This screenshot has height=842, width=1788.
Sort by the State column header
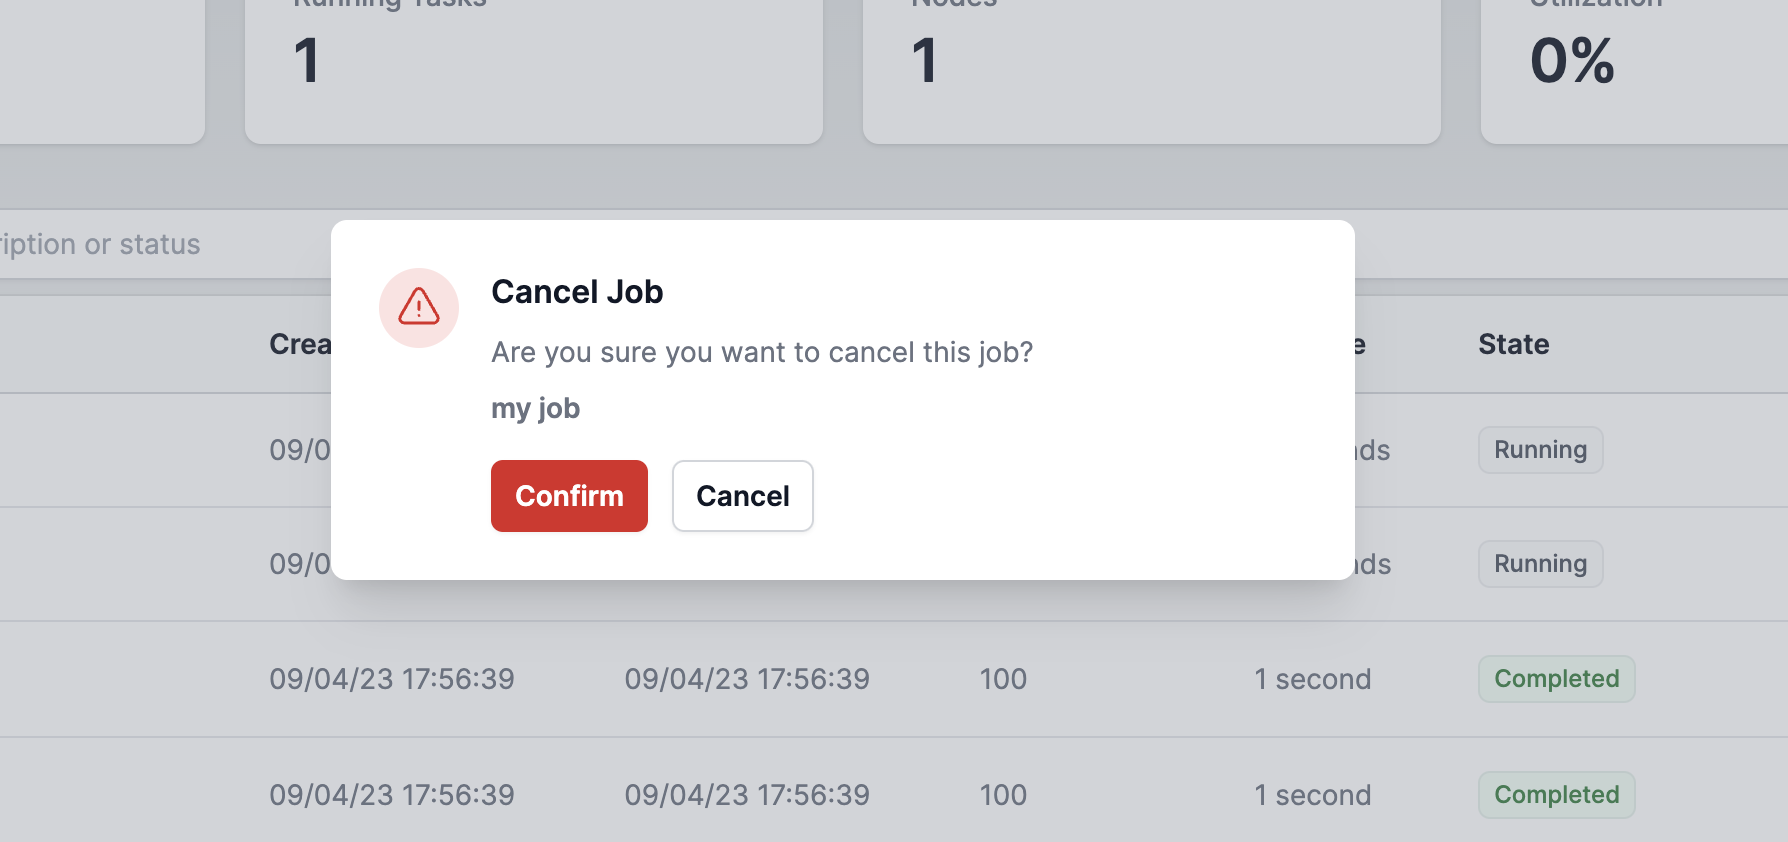[x=1513, y=344]
